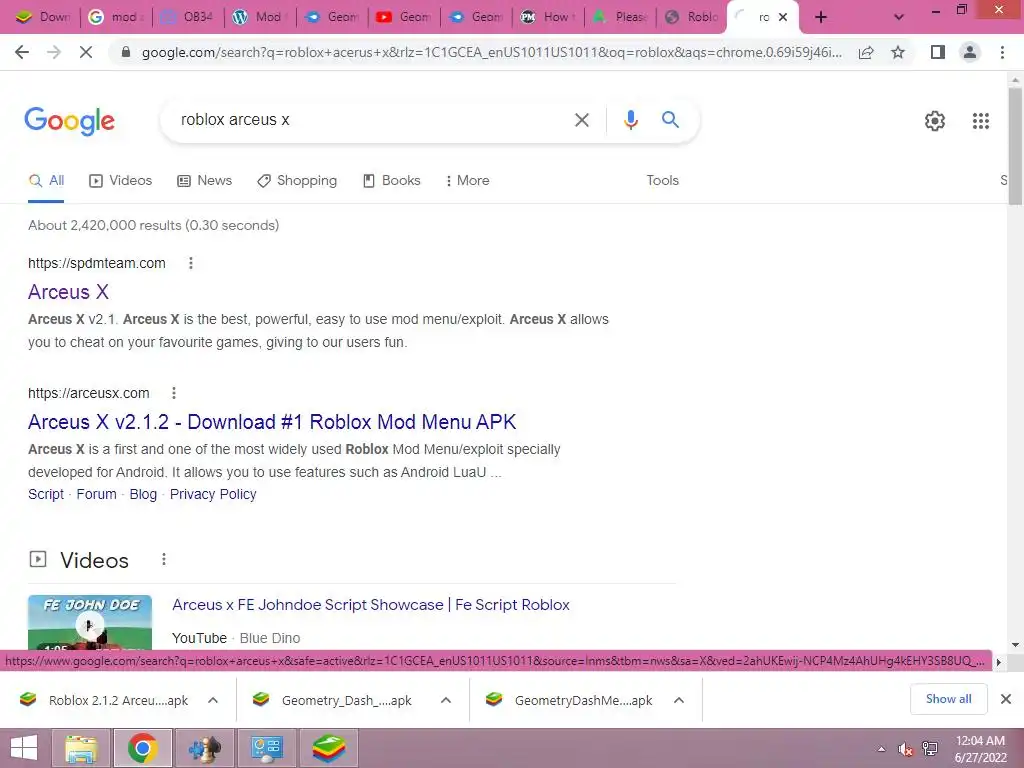Switch to the Roblo tab

click(x=692, y=17)
